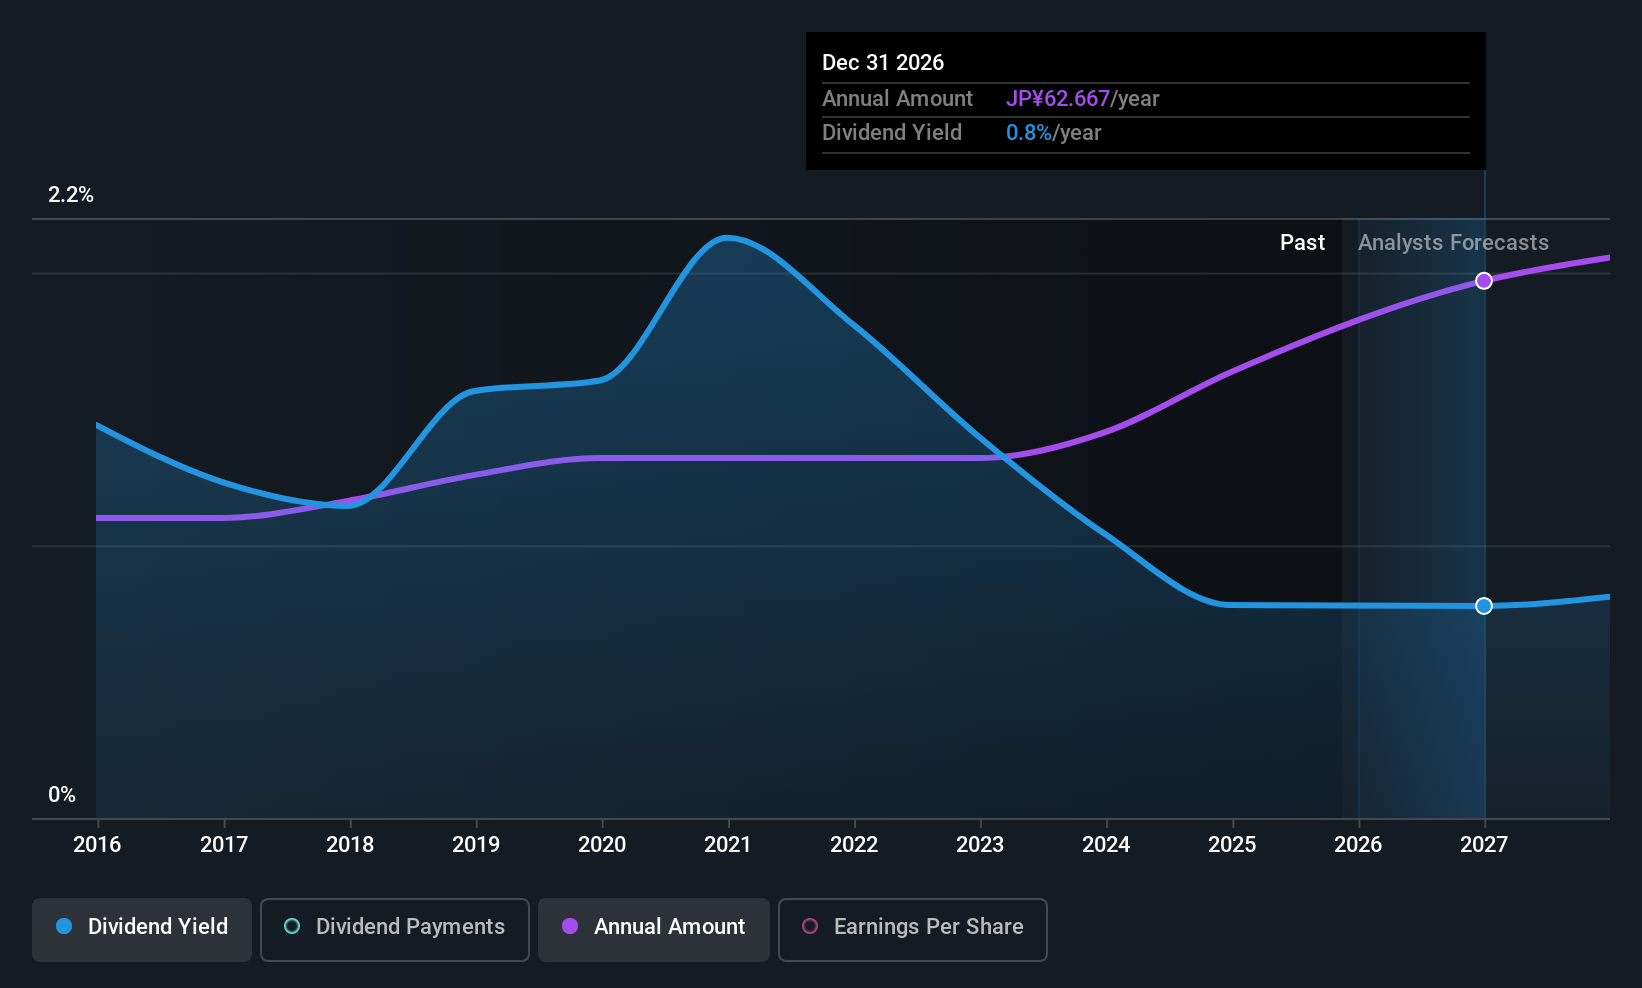Select the purple data point at 2027
The image size is (1642, 988).
tap(1484, 281)
